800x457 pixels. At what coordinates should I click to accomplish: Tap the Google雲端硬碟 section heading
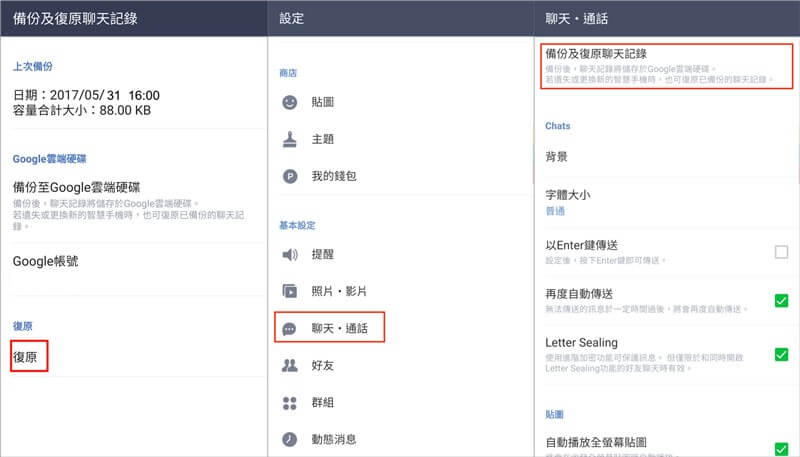tap(49, 159)
